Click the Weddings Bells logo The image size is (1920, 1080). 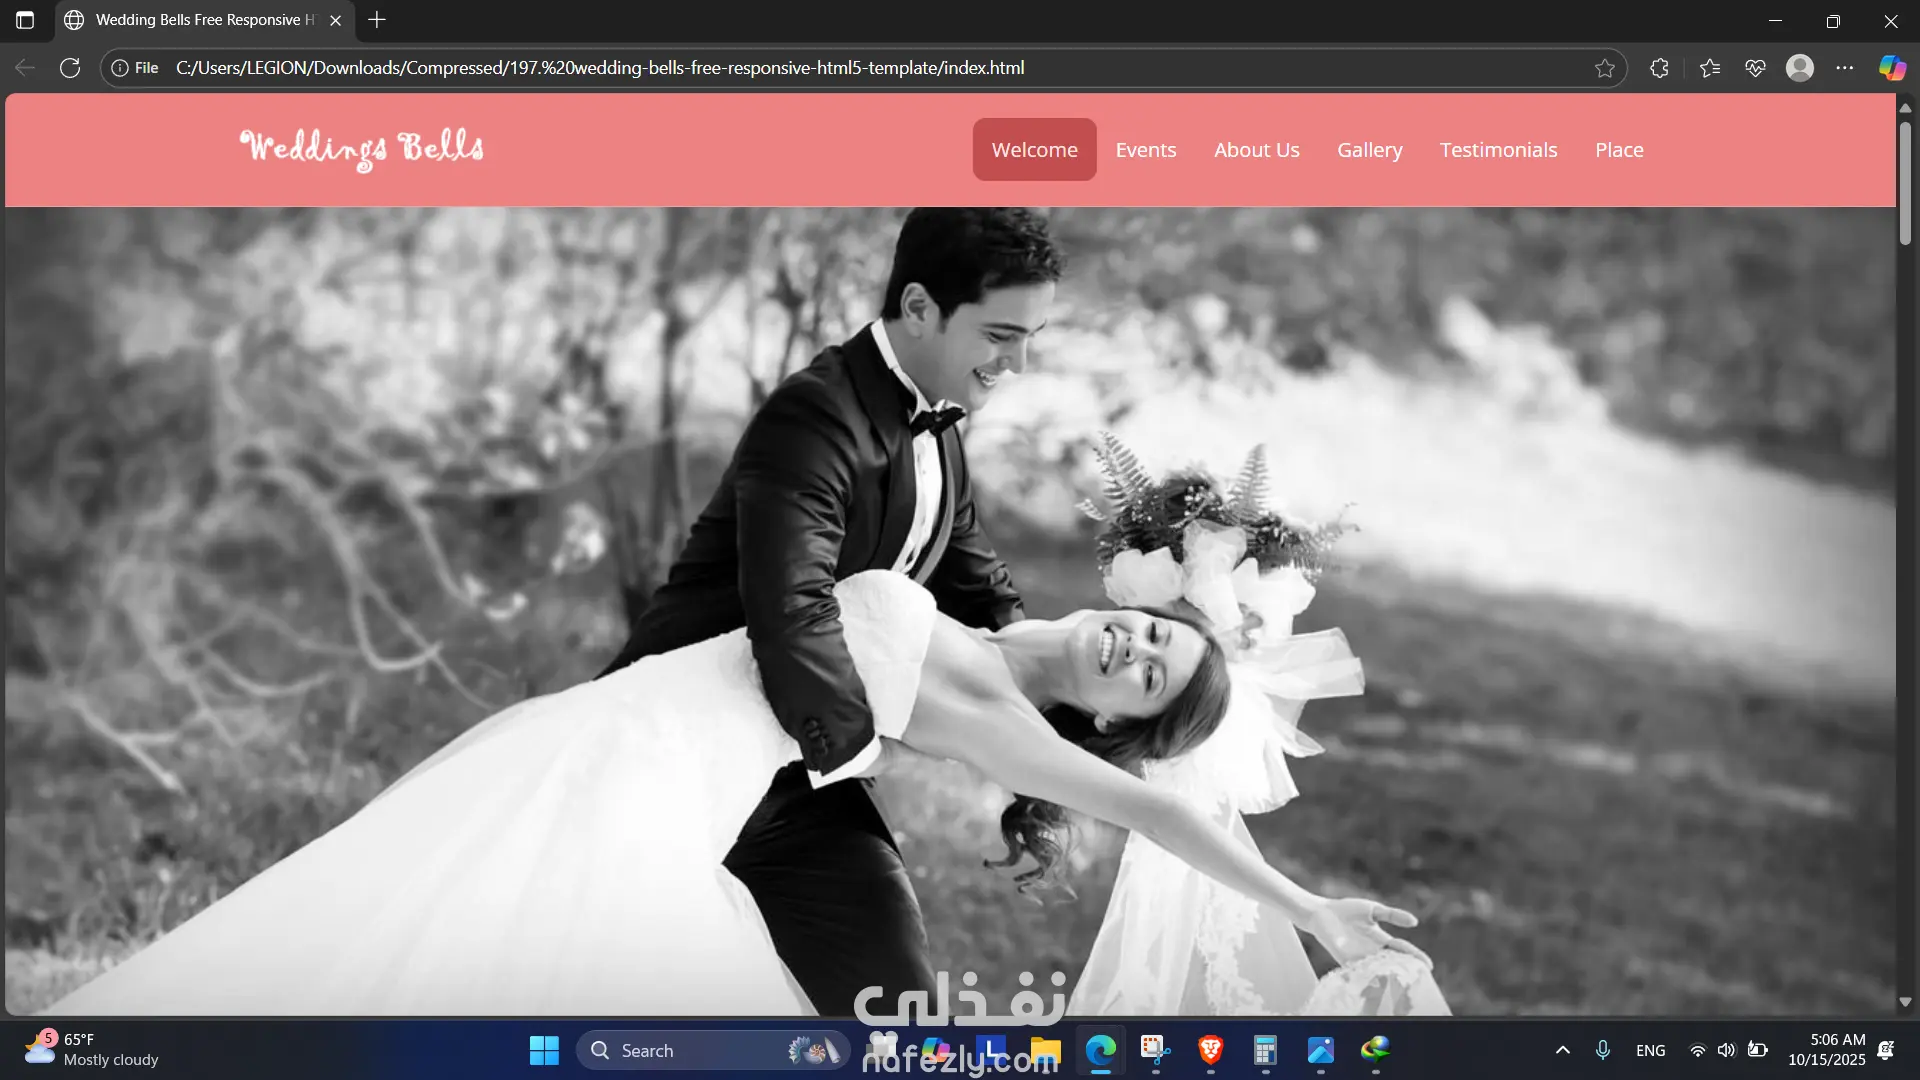pos(361,148)
